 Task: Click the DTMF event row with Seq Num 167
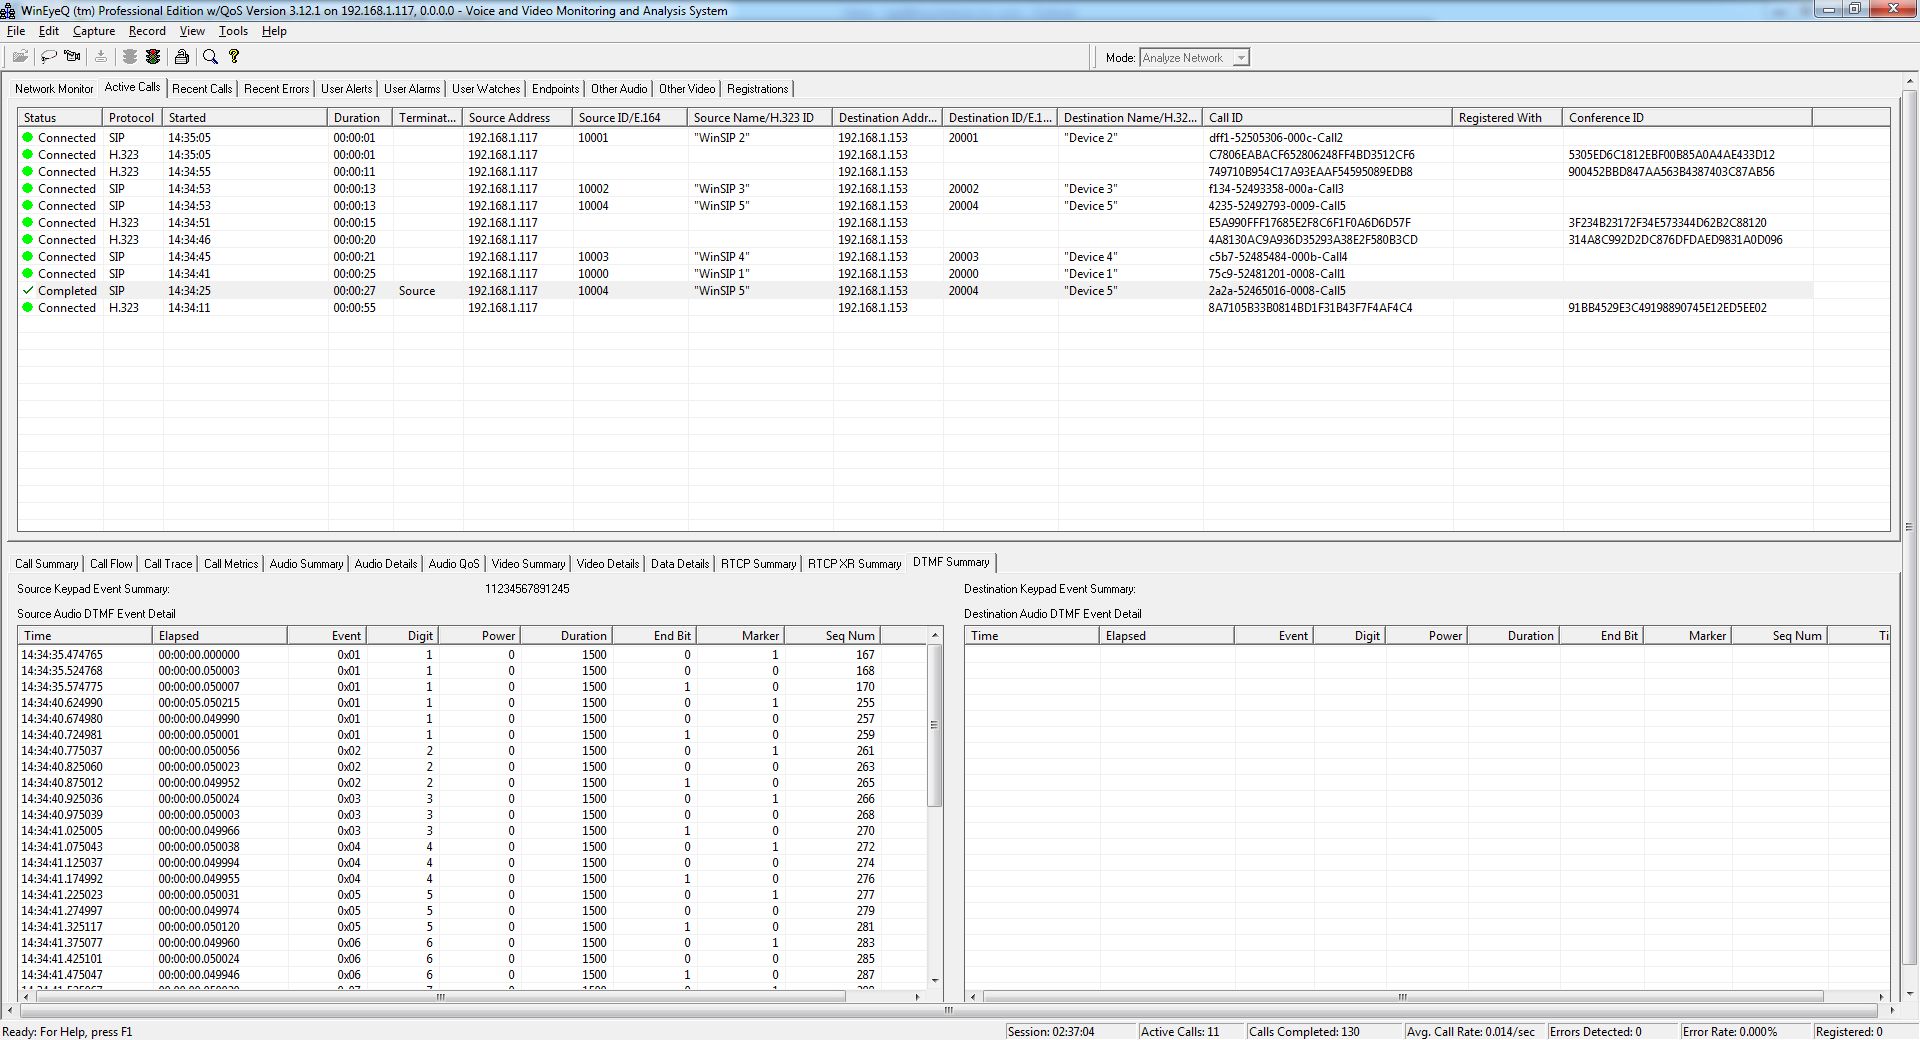(x=472, y=655)
